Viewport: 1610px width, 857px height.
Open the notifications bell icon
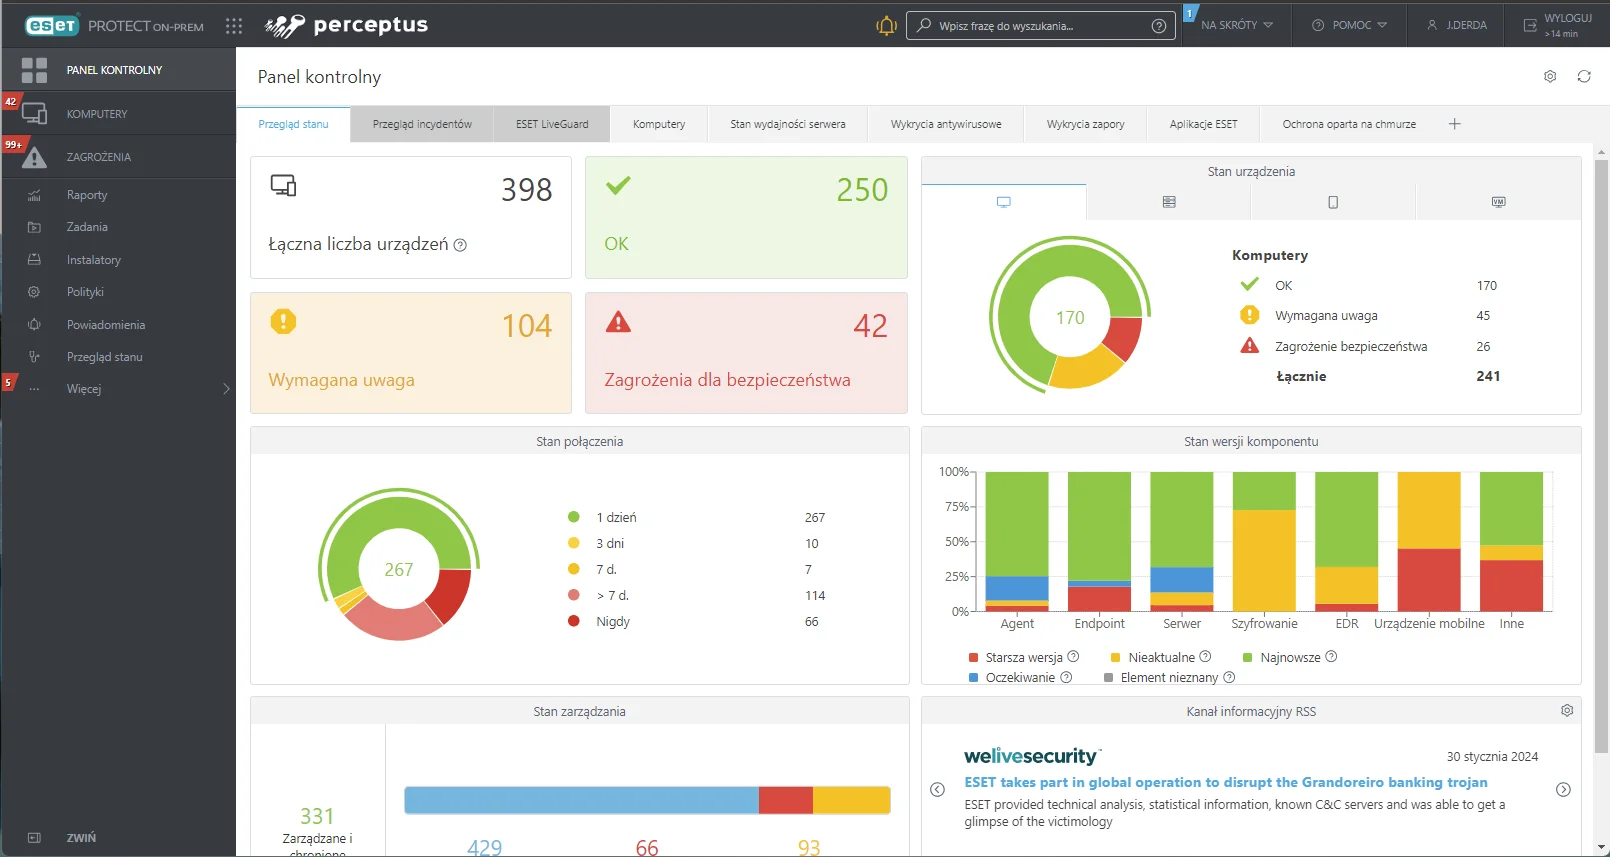point(886,26)
